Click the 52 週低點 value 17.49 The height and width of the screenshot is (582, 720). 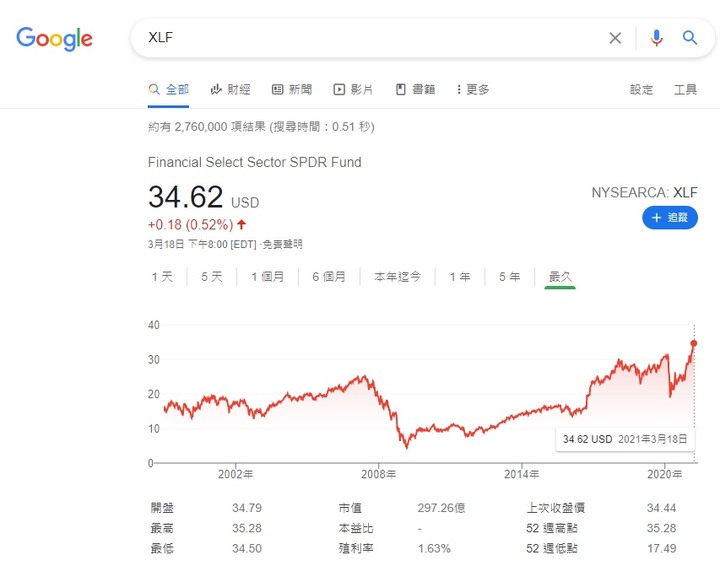click(662, 548)
